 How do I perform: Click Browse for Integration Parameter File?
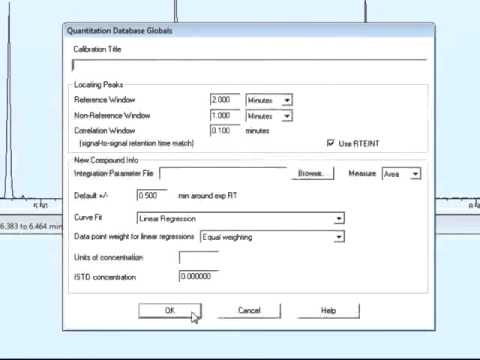pos(312,173)
